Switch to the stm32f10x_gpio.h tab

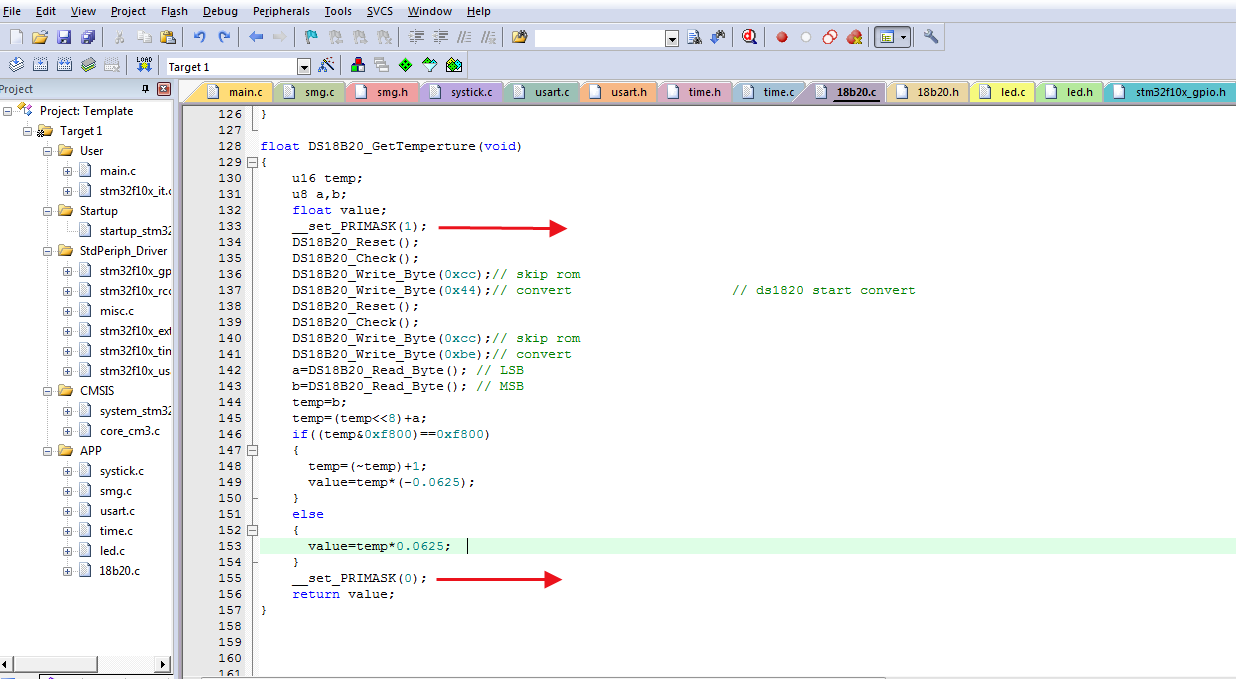[1170, 92]
